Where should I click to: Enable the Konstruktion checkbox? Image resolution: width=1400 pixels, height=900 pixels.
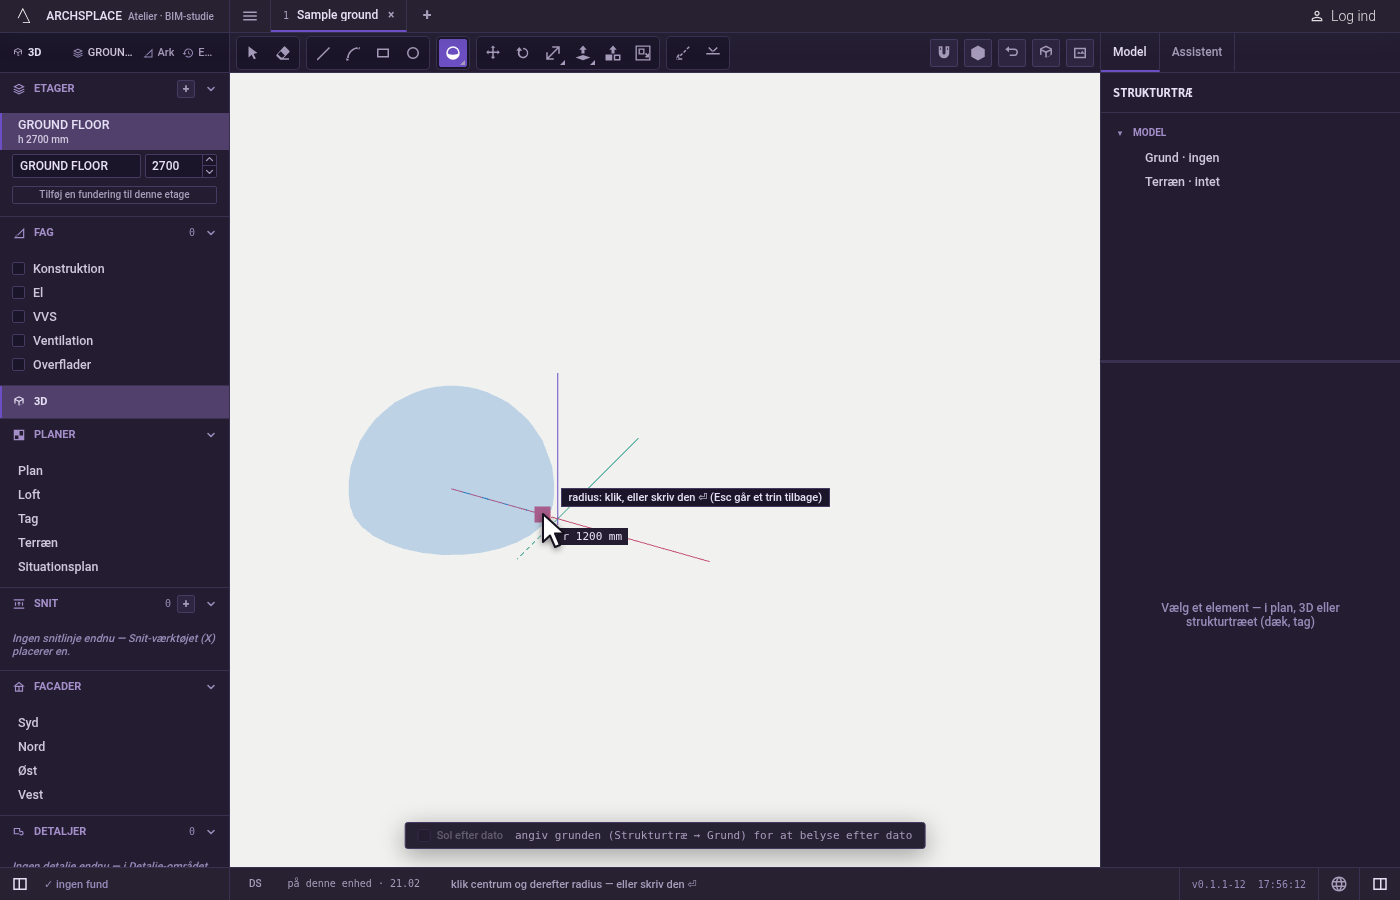coord(18,269)
